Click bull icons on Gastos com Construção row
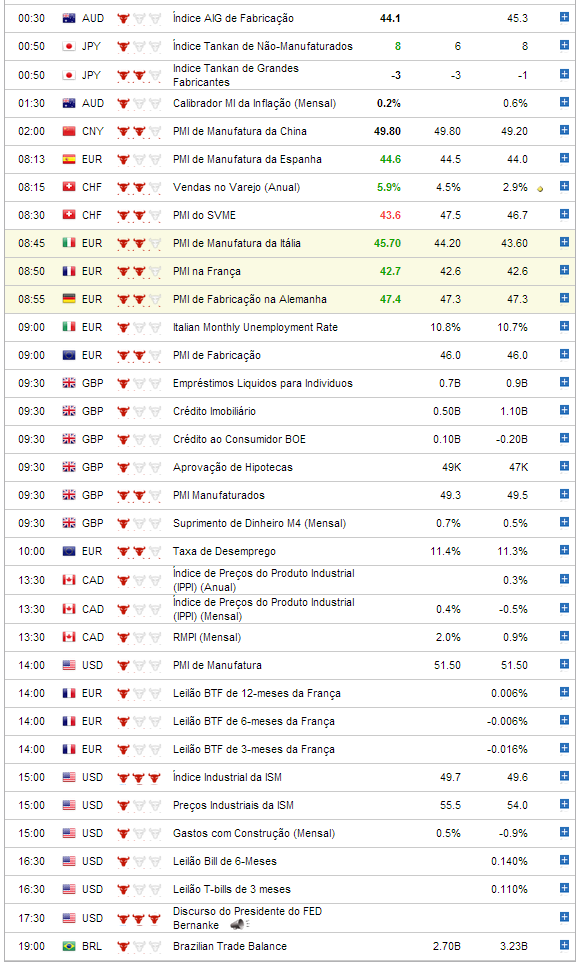Screen dimensions: 579x966 139,834
